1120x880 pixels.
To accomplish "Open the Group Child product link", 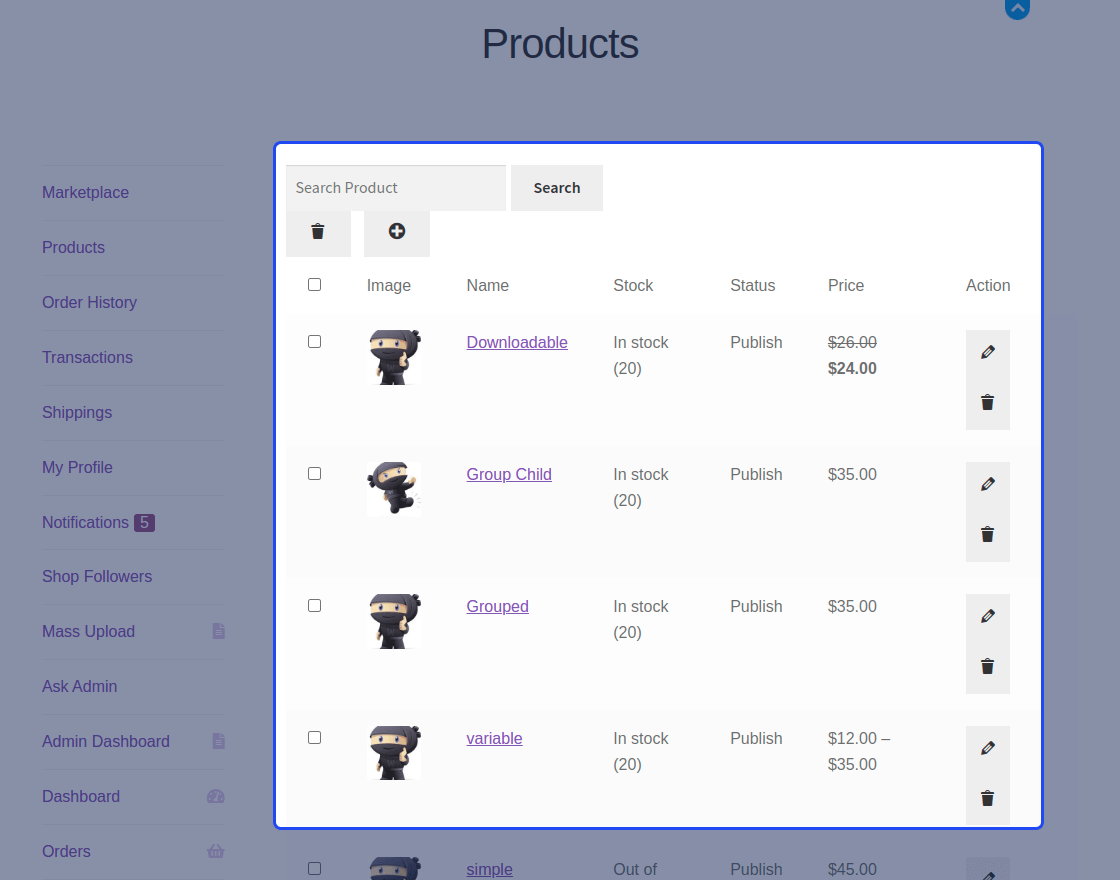I will click(x=509, y=474).
